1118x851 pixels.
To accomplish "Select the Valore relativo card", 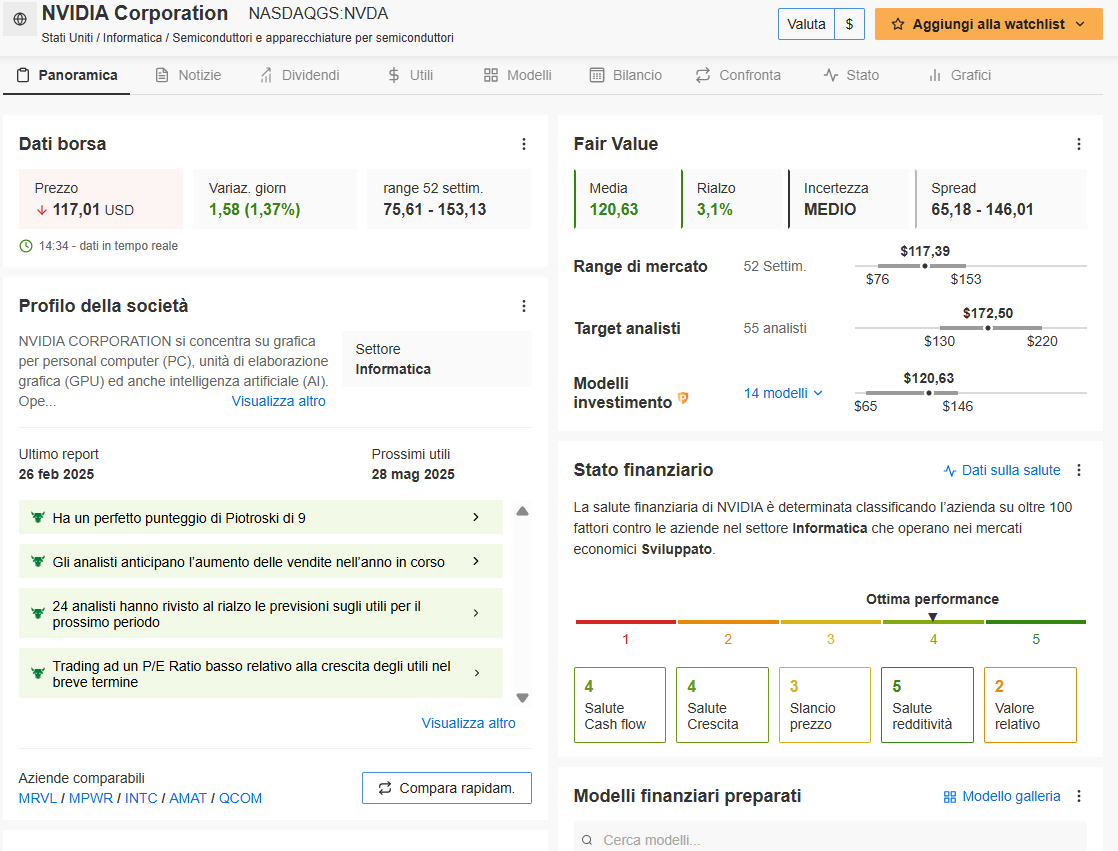I will [1030, 705].
